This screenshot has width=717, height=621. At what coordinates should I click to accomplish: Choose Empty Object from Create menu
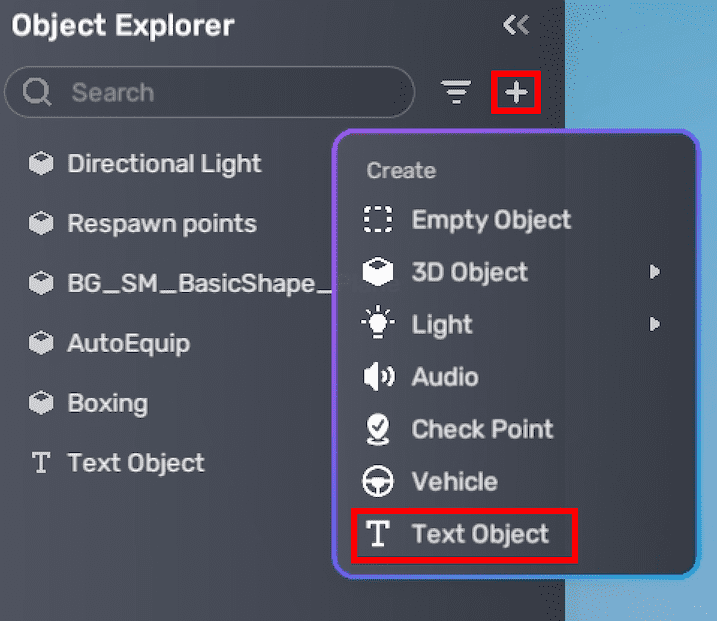point(490,220)
